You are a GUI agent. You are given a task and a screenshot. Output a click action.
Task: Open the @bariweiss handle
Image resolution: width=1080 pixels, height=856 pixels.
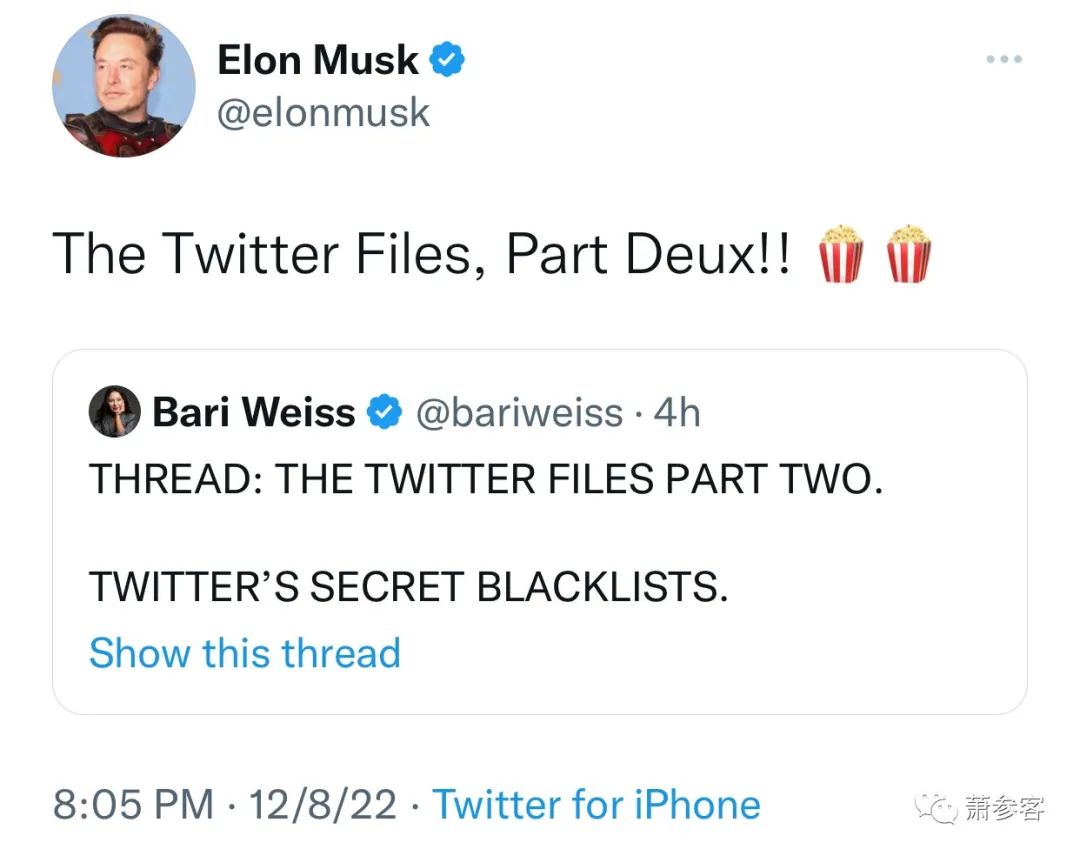coord(518,412)
